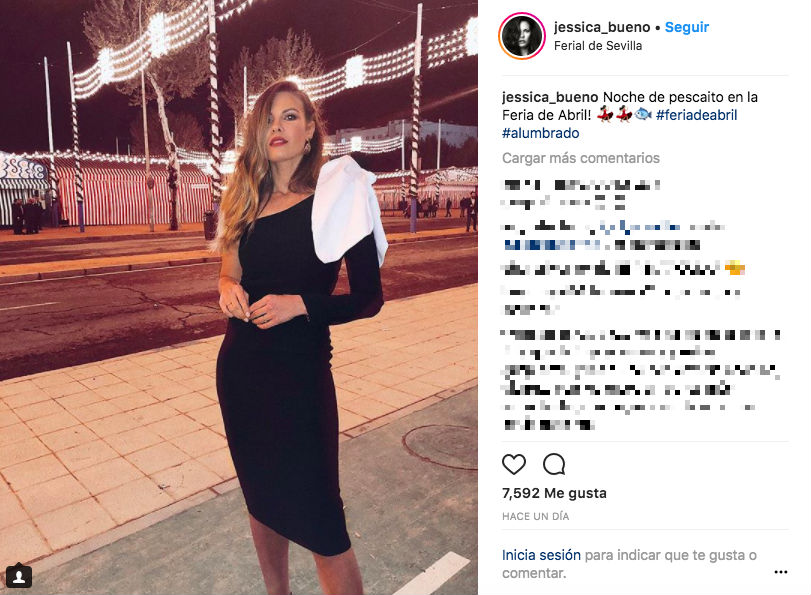Open comments via the speech bubble icon
The width and height of the screenshot is (811, 595).
pyautogui.click(x=554, y=464)
